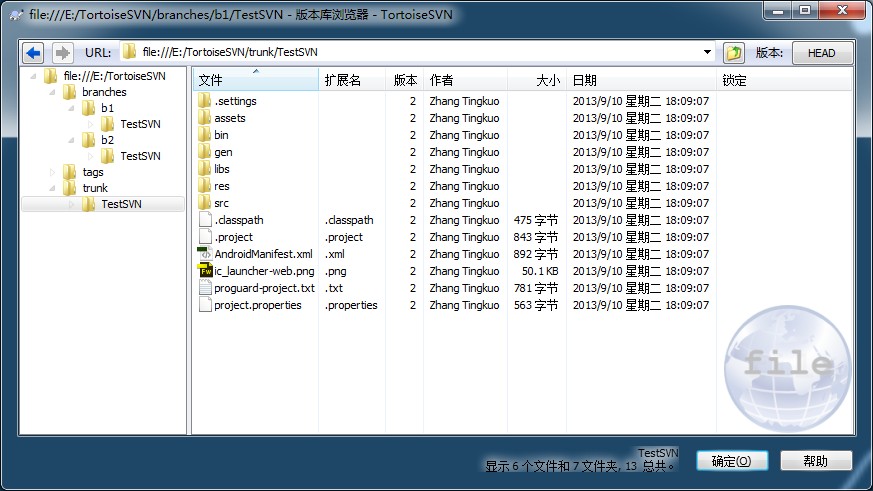This screenshot has width=873, height=491.
Task: Click the proguard-project.txt text file icon
Action: tap(205, 288)
